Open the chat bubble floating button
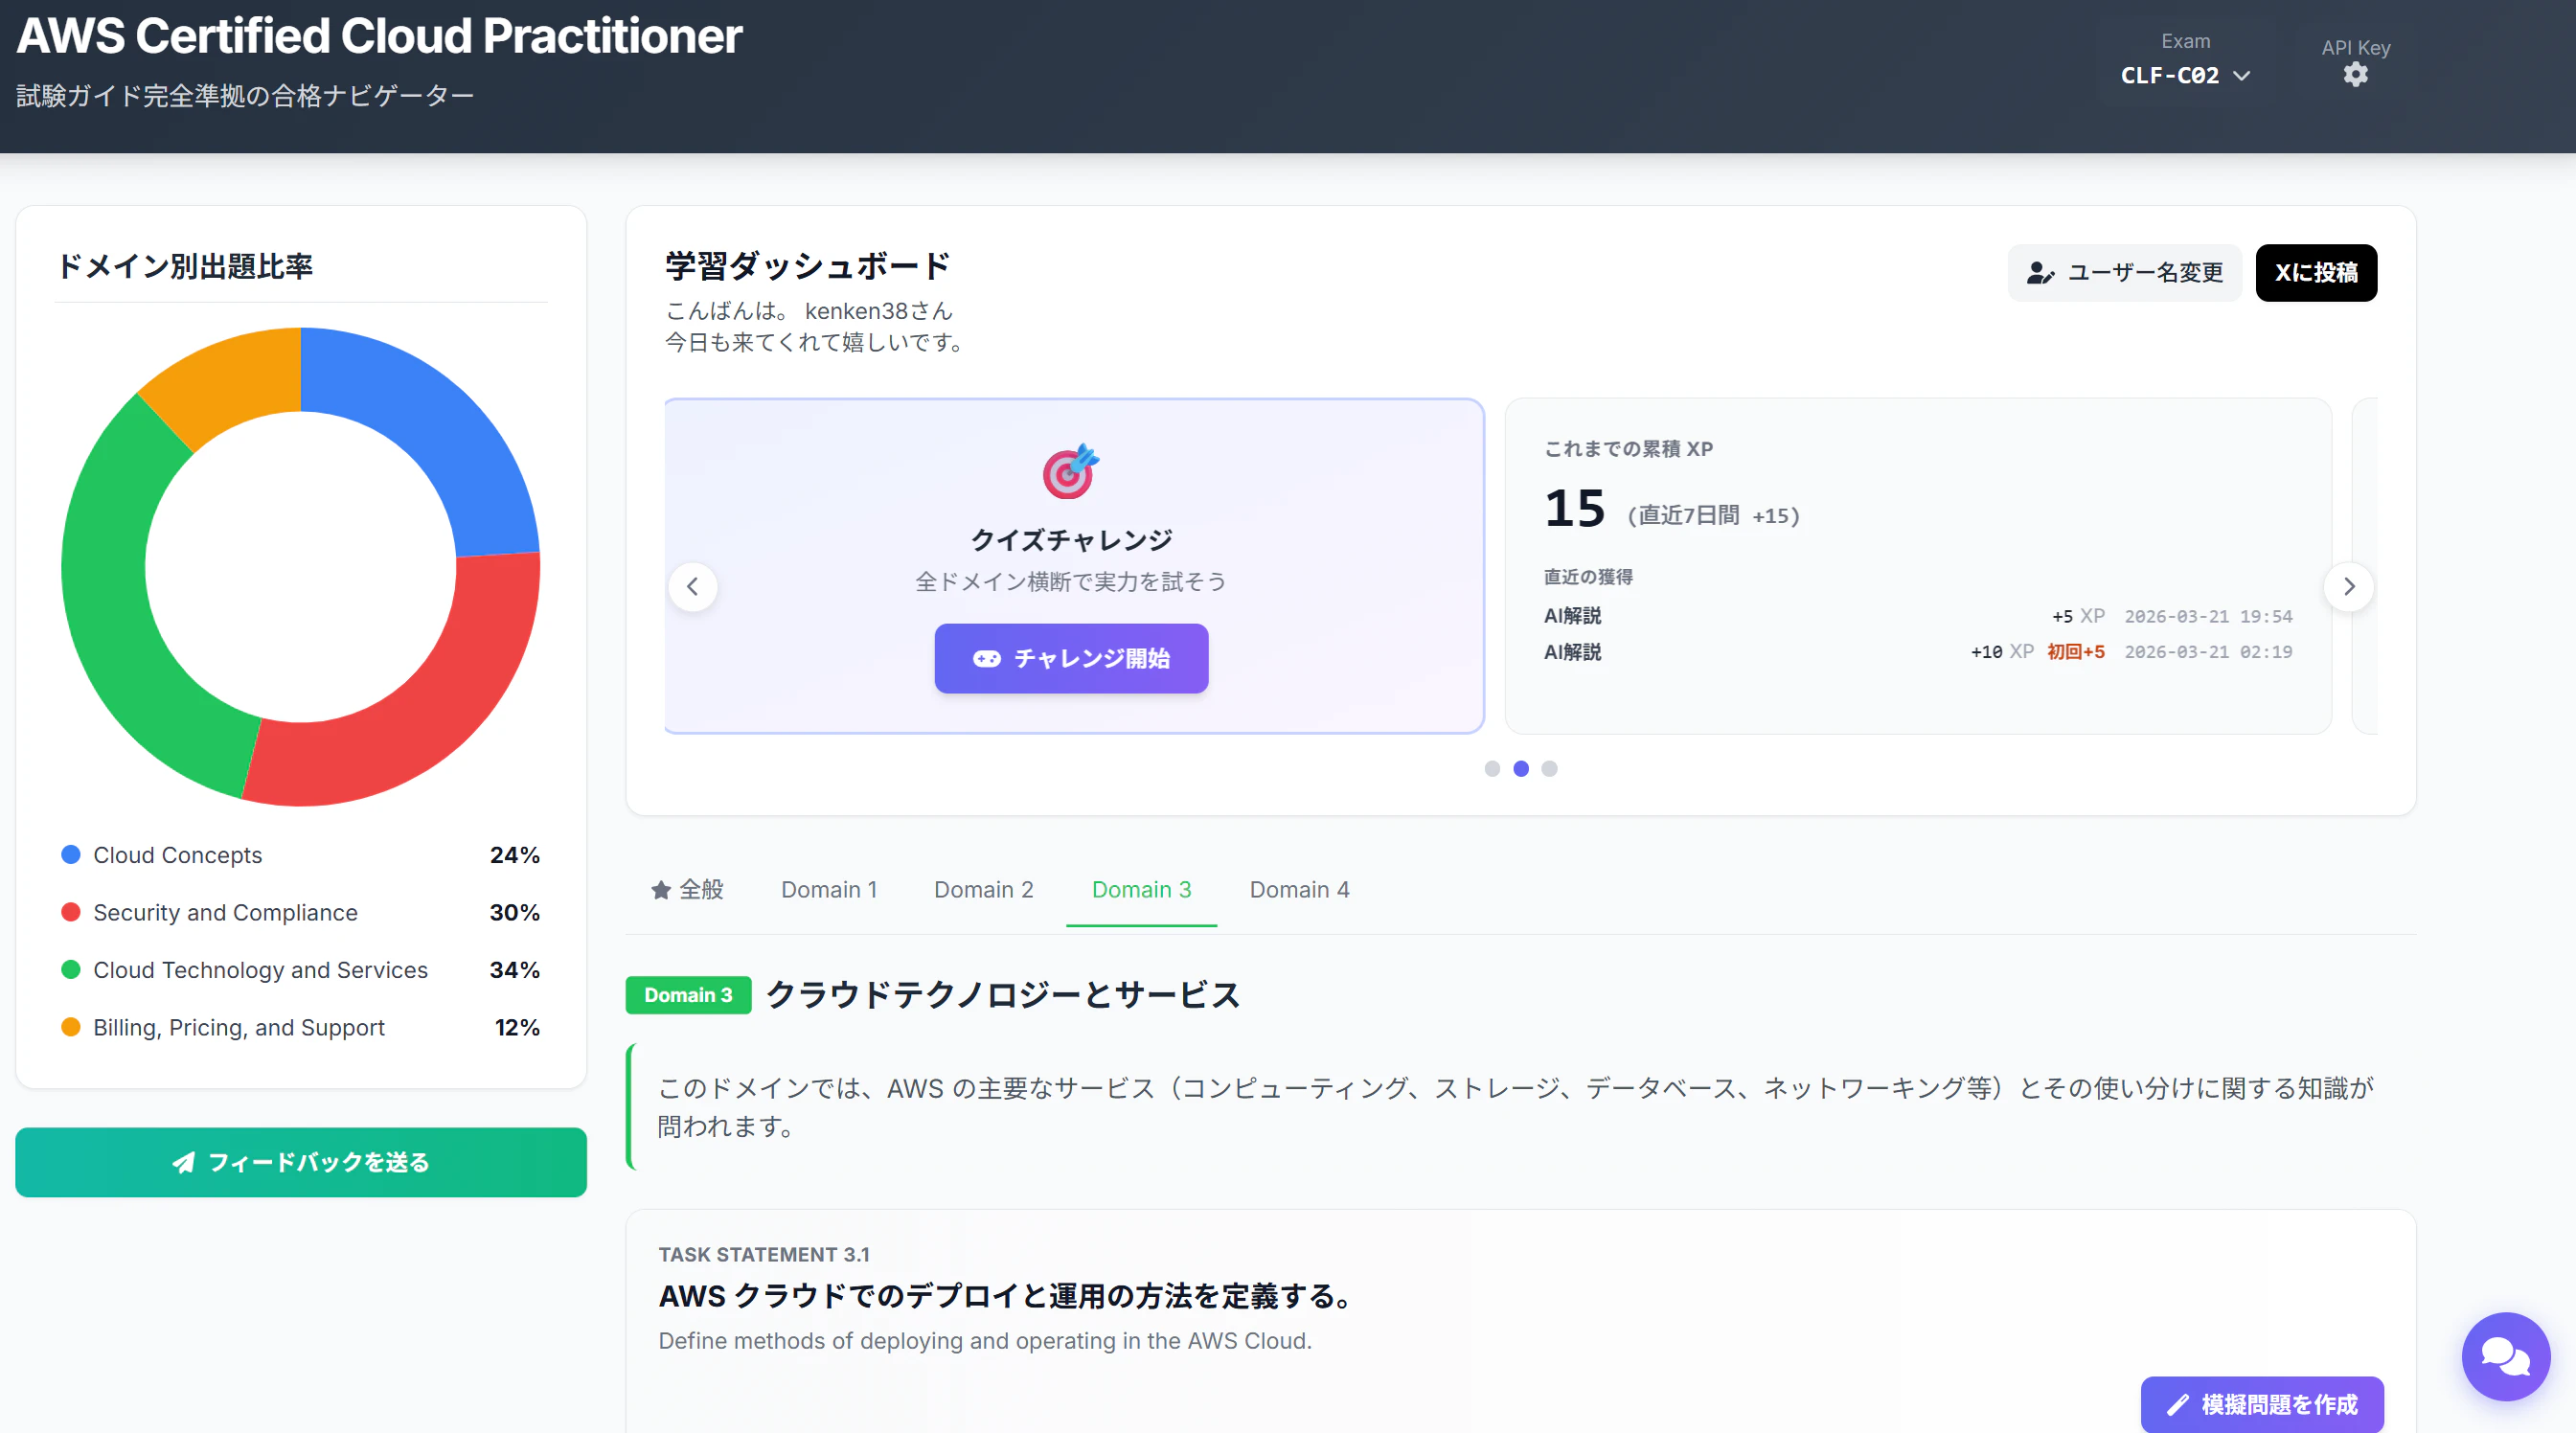This screenshot has width=2576, height=1433. (2505, 1356)
